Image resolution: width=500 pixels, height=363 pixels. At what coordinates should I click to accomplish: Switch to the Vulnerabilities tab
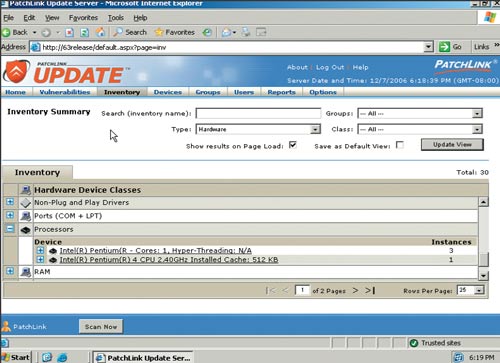65,92
